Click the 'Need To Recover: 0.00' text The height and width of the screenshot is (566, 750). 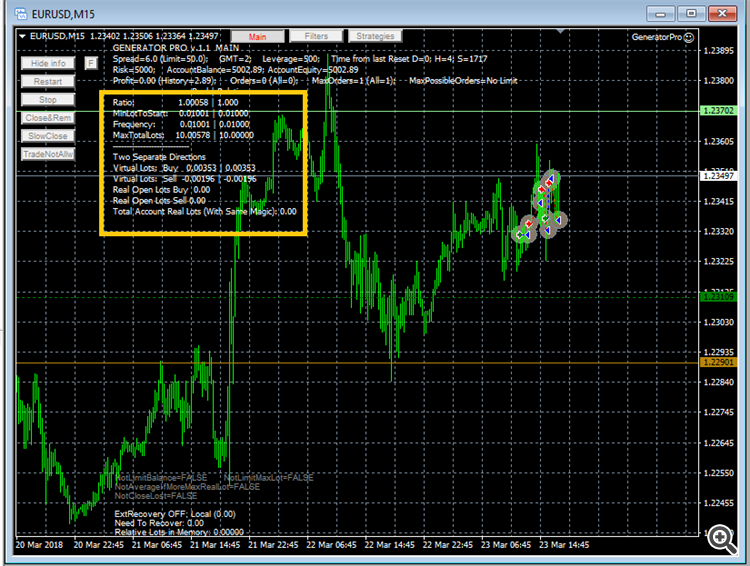click(159, 523)
